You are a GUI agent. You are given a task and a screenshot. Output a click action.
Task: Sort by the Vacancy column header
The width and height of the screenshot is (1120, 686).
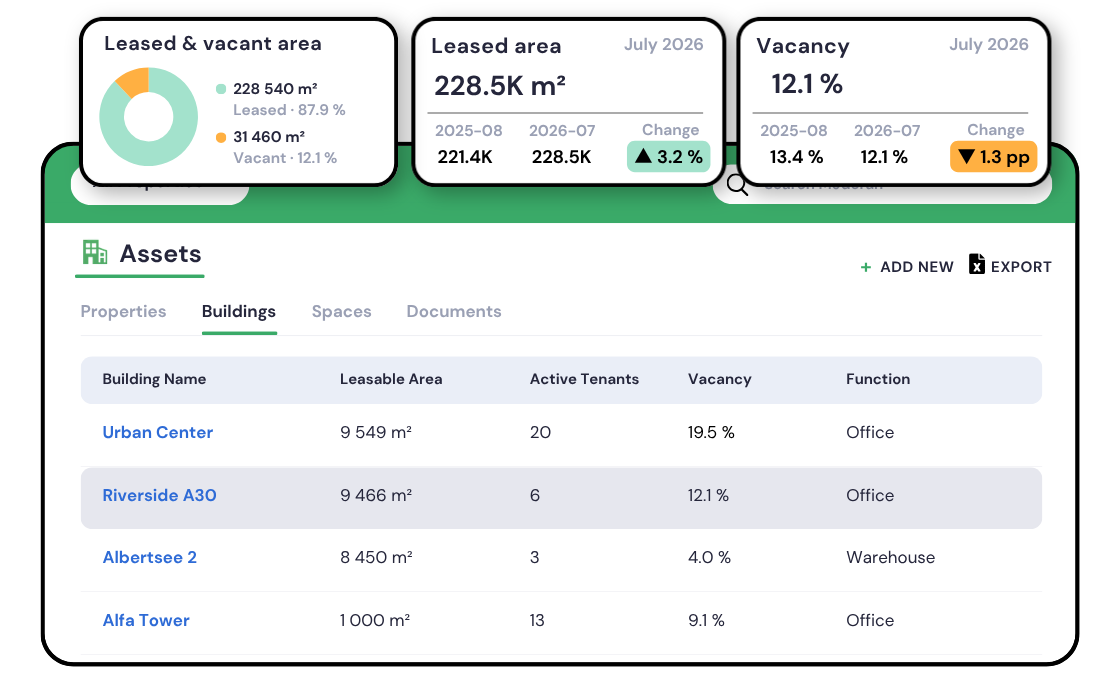click(719, 379)
